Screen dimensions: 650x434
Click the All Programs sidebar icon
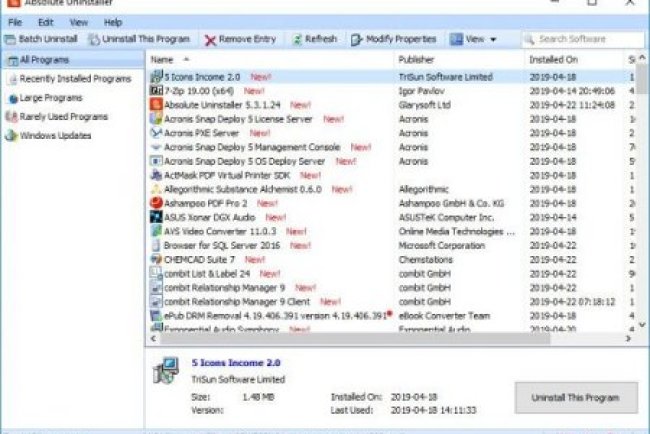tap(13, 61)
